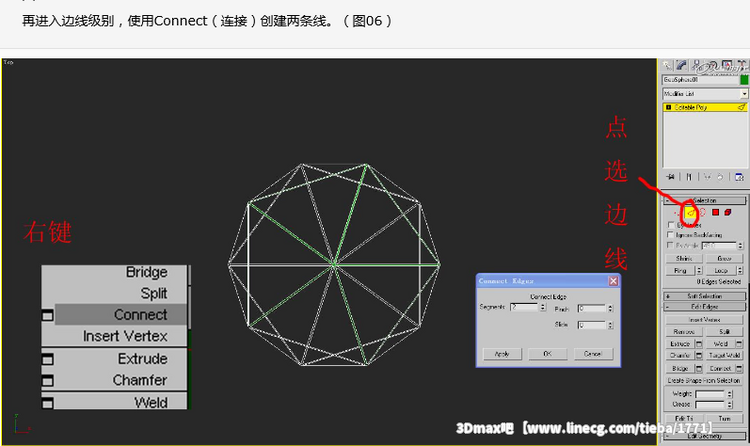Click the Loop button

pos(721,270)
